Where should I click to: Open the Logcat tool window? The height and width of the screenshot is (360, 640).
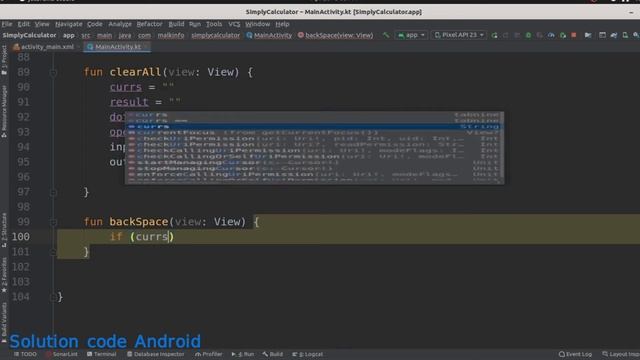pyautogui.click(x=307, y=354)
